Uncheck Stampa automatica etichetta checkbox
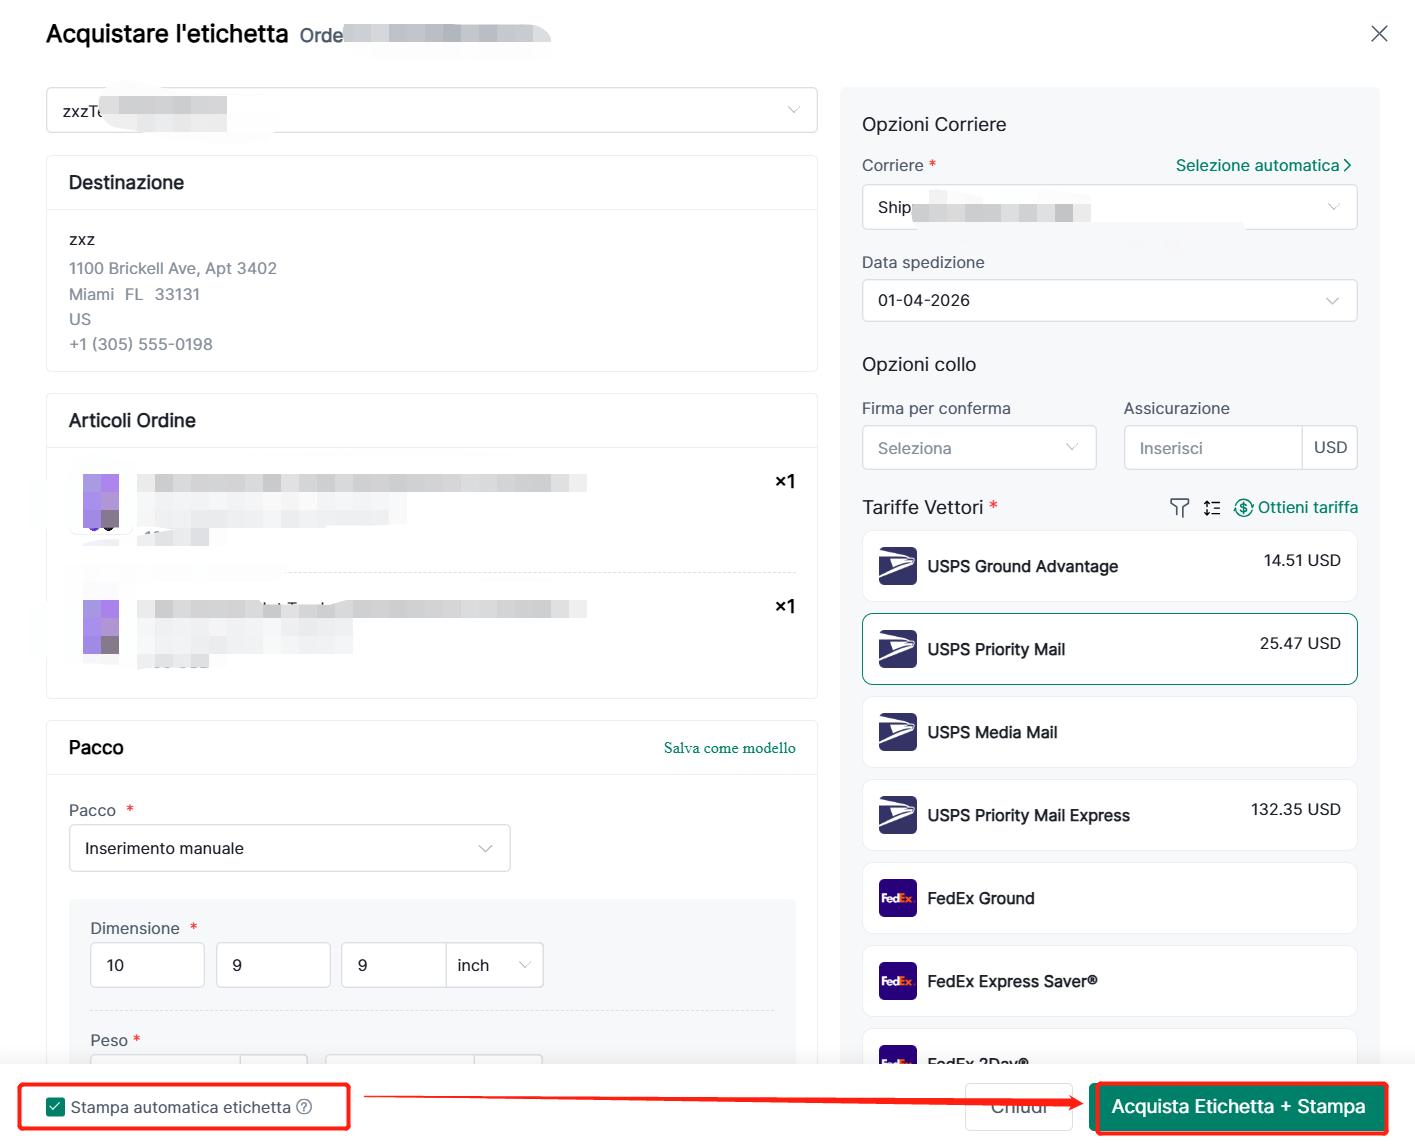Viewport: 1415px width, 1146px height. (x=56, y=1107)
